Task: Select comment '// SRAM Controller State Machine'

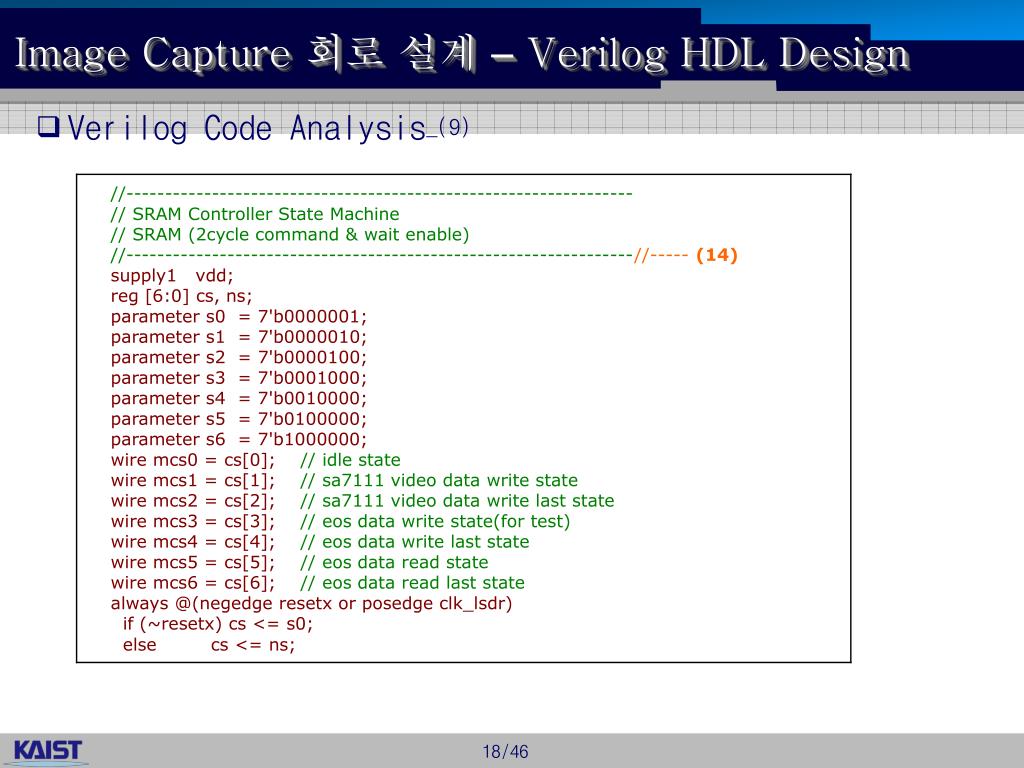Action: tap(255, 214)
